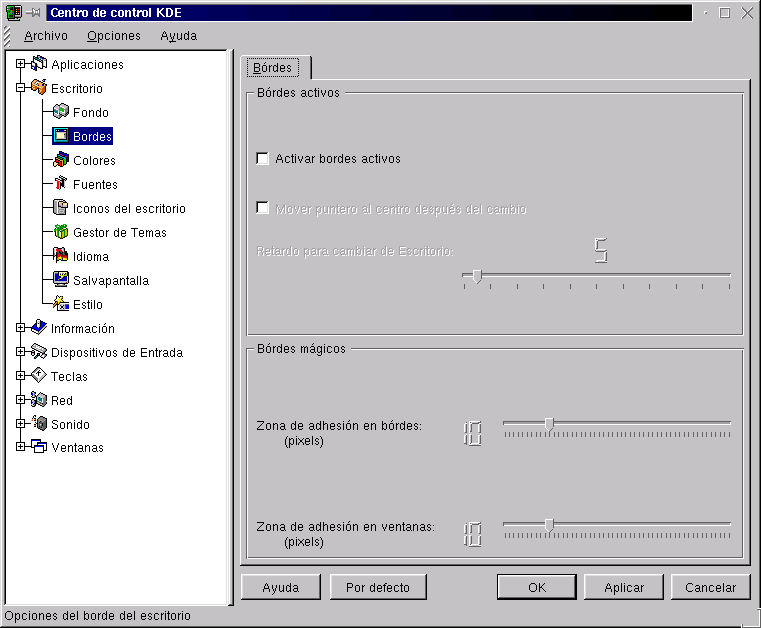Toggle Mover puntero al centro checkbox
The height and width of the screenshot is (628, 761).
(x=263, y=208)
